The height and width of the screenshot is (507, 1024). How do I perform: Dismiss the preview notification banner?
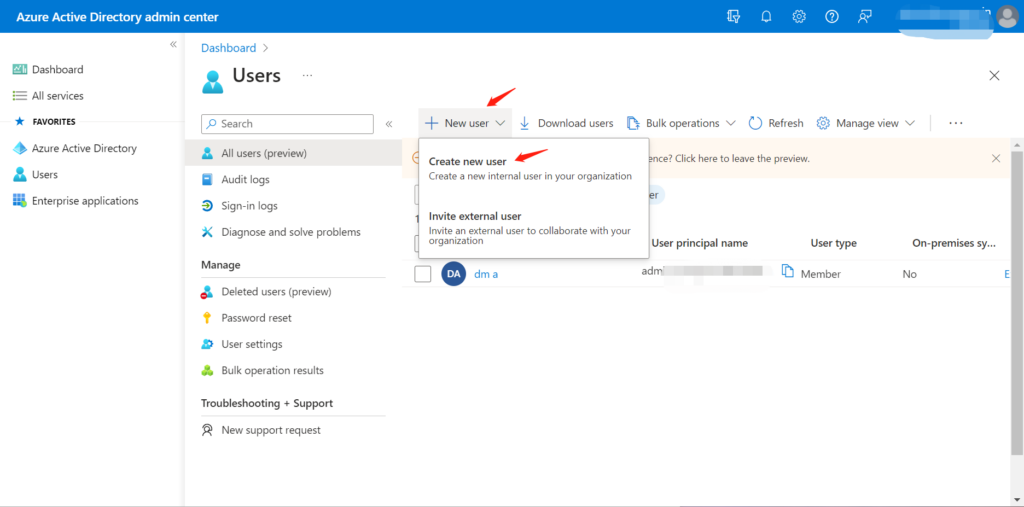click(995, 158)
